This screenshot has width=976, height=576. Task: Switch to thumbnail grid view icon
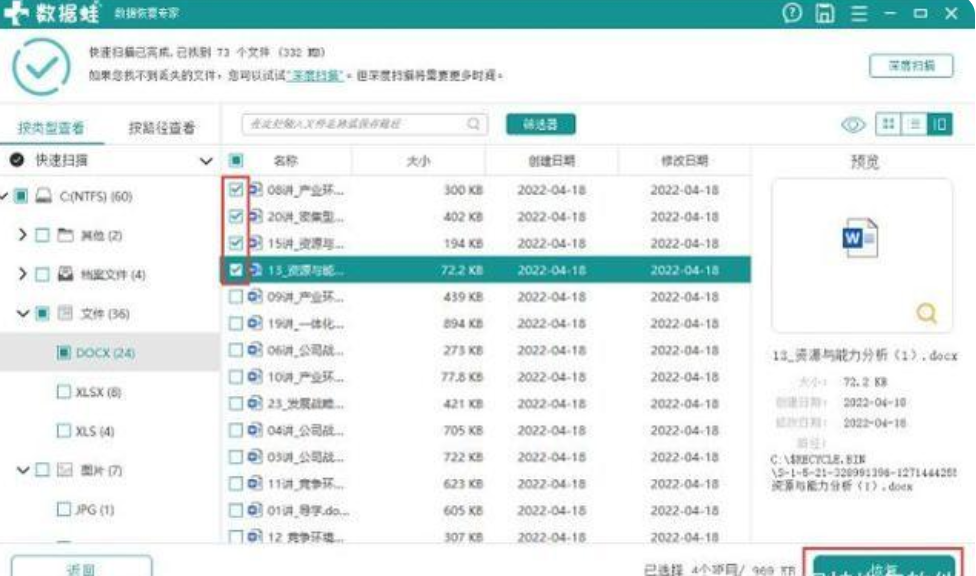point(887,124)
